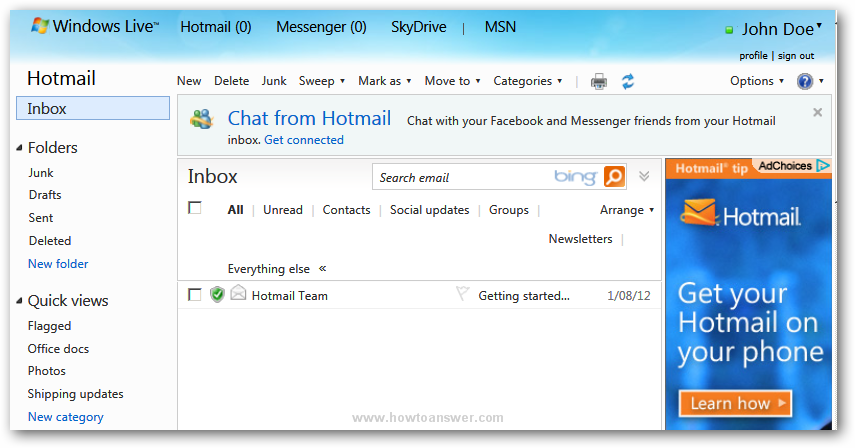Go to SkyDrive

pos(419,27)
